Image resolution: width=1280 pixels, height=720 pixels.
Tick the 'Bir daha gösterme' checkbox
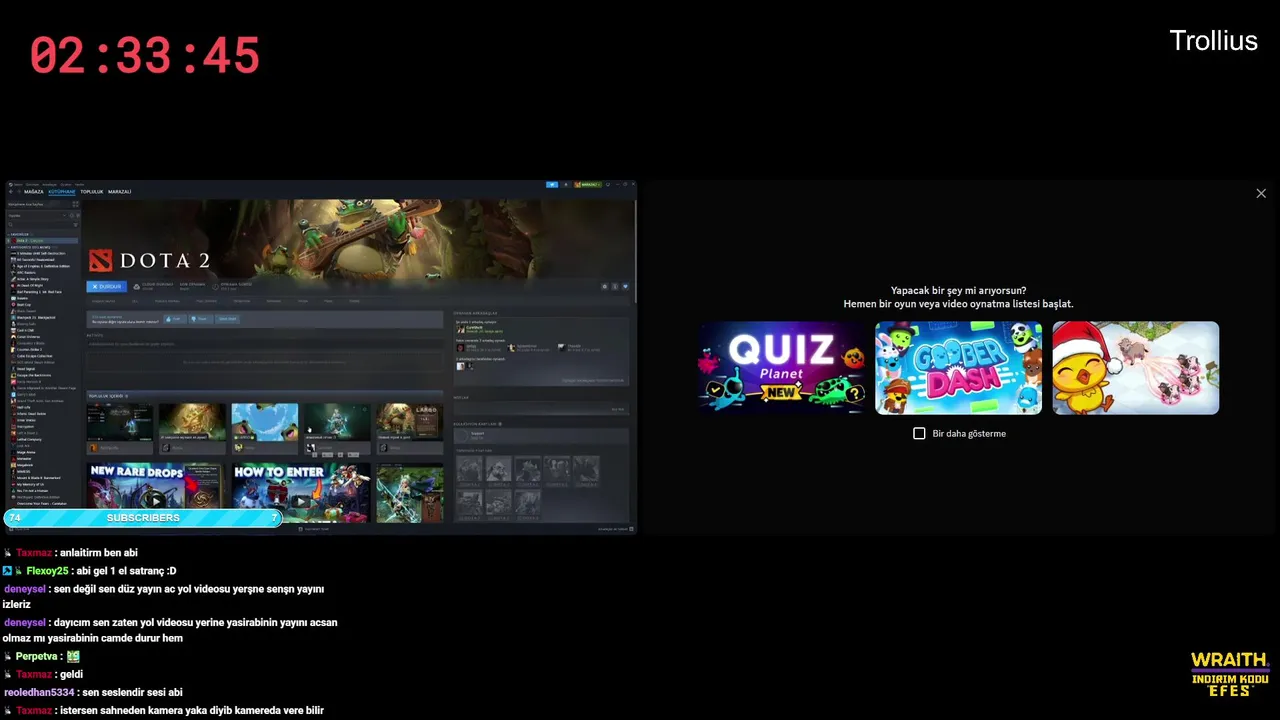[919, 433]
